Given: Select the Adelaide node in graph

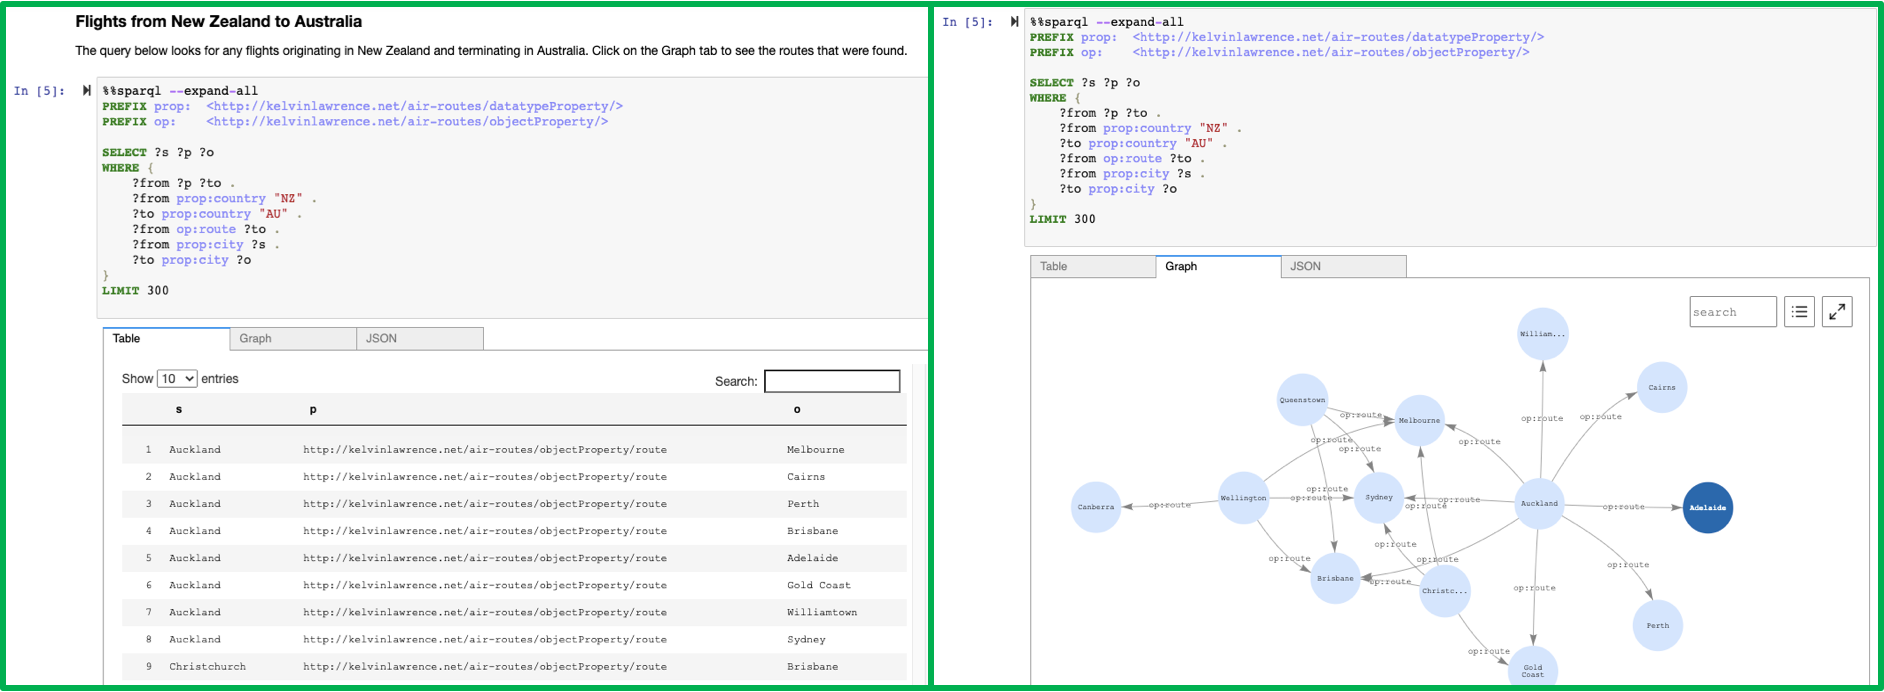Looking at the screenshot, I should click(x=1708, y=507).
